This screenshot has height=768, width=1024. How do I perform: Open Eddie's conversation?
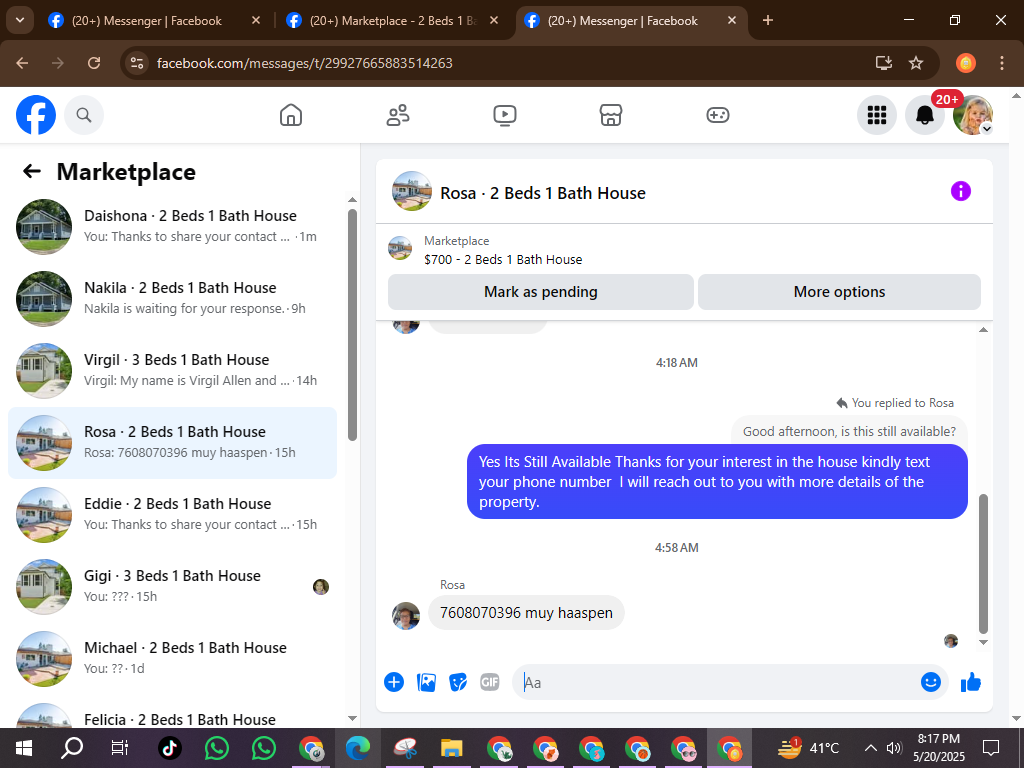(172, 515)
